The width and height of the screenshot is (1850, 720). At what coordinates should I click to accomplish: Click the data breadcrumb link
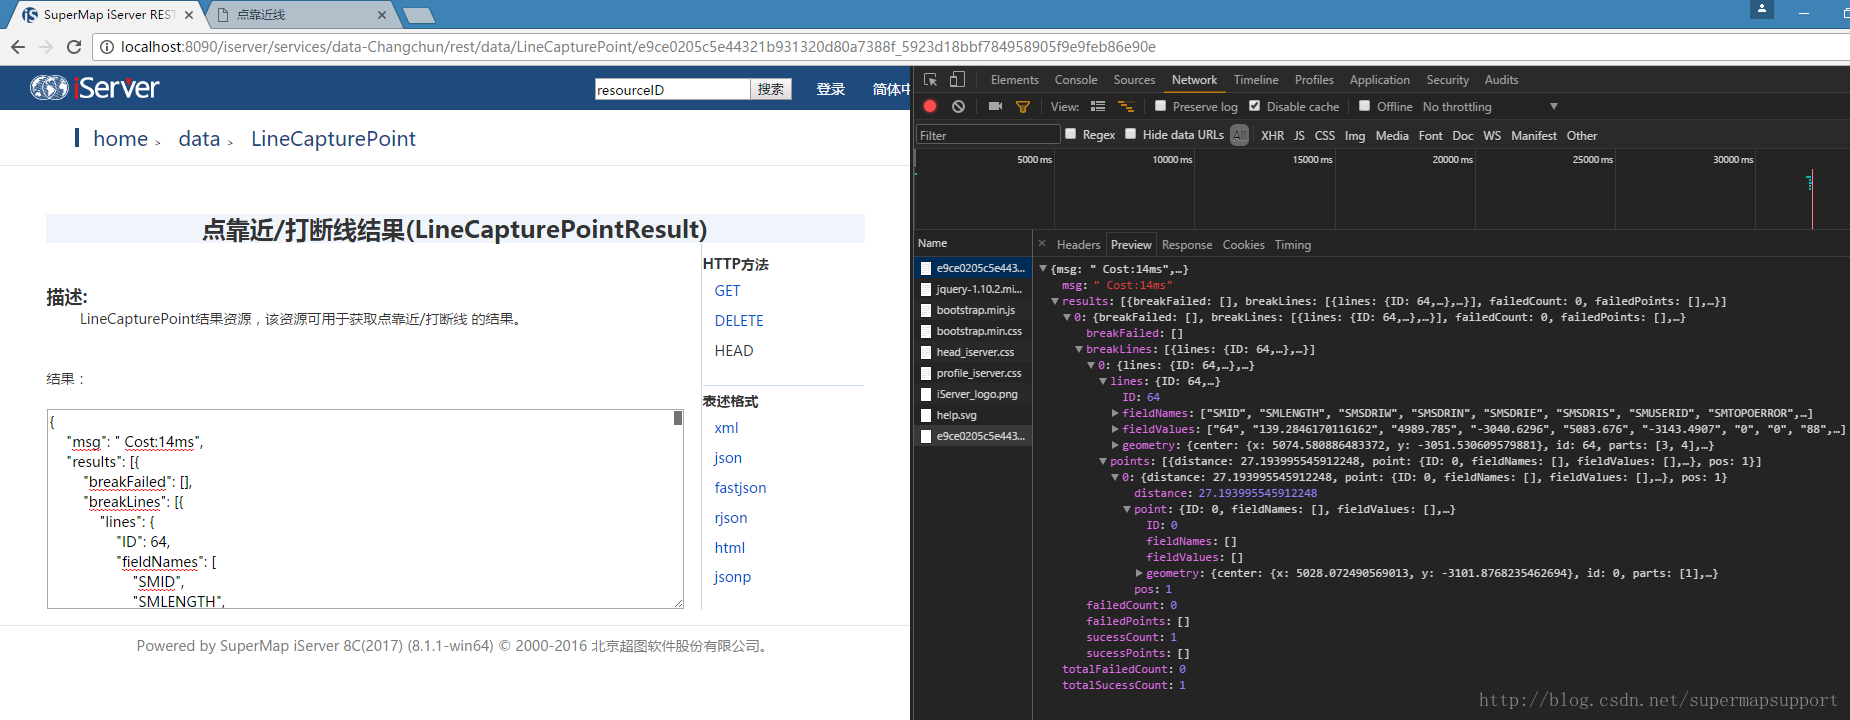pyautogui.click(x=199, y=139)
